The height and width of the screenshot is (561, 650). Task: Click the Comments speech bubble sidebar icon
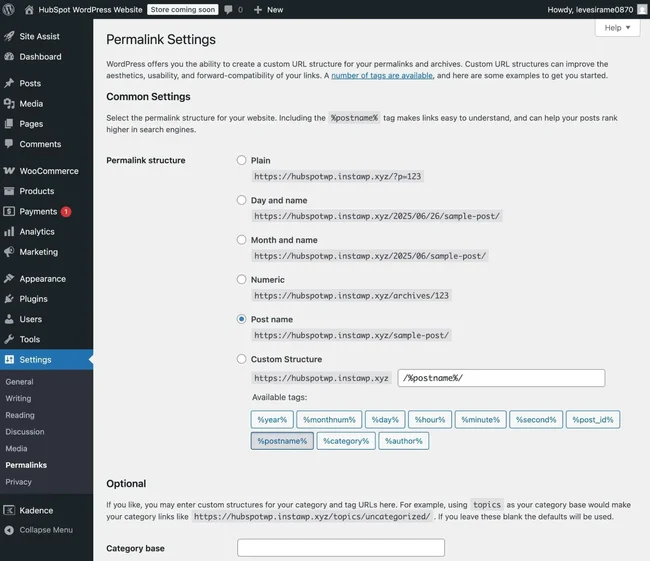pyautogui.click(x=9, y=144)
